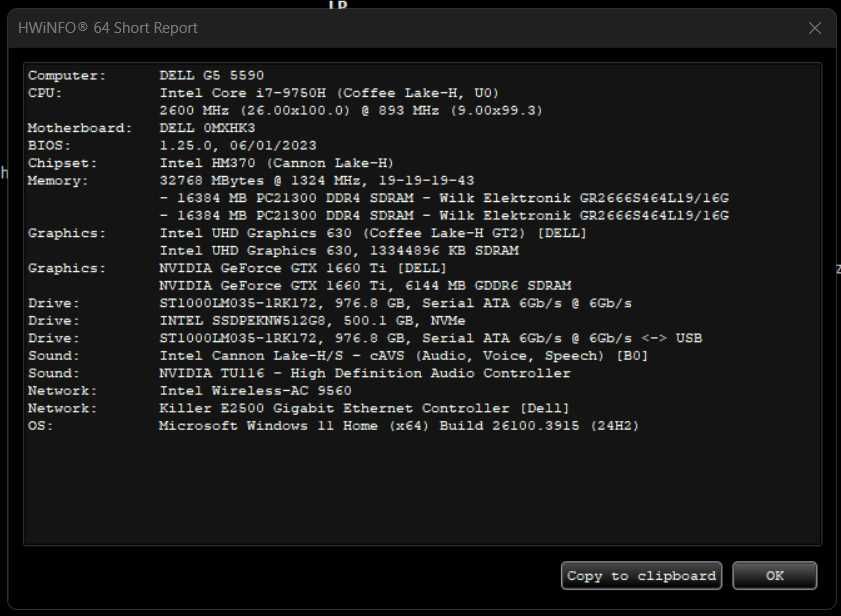This screenshot has width=841, height=616.
Task: Select NVIDIA GeForce GTX 1660 Ti [DELL] line
Action: pyautogui.click(x=303, y=268)
